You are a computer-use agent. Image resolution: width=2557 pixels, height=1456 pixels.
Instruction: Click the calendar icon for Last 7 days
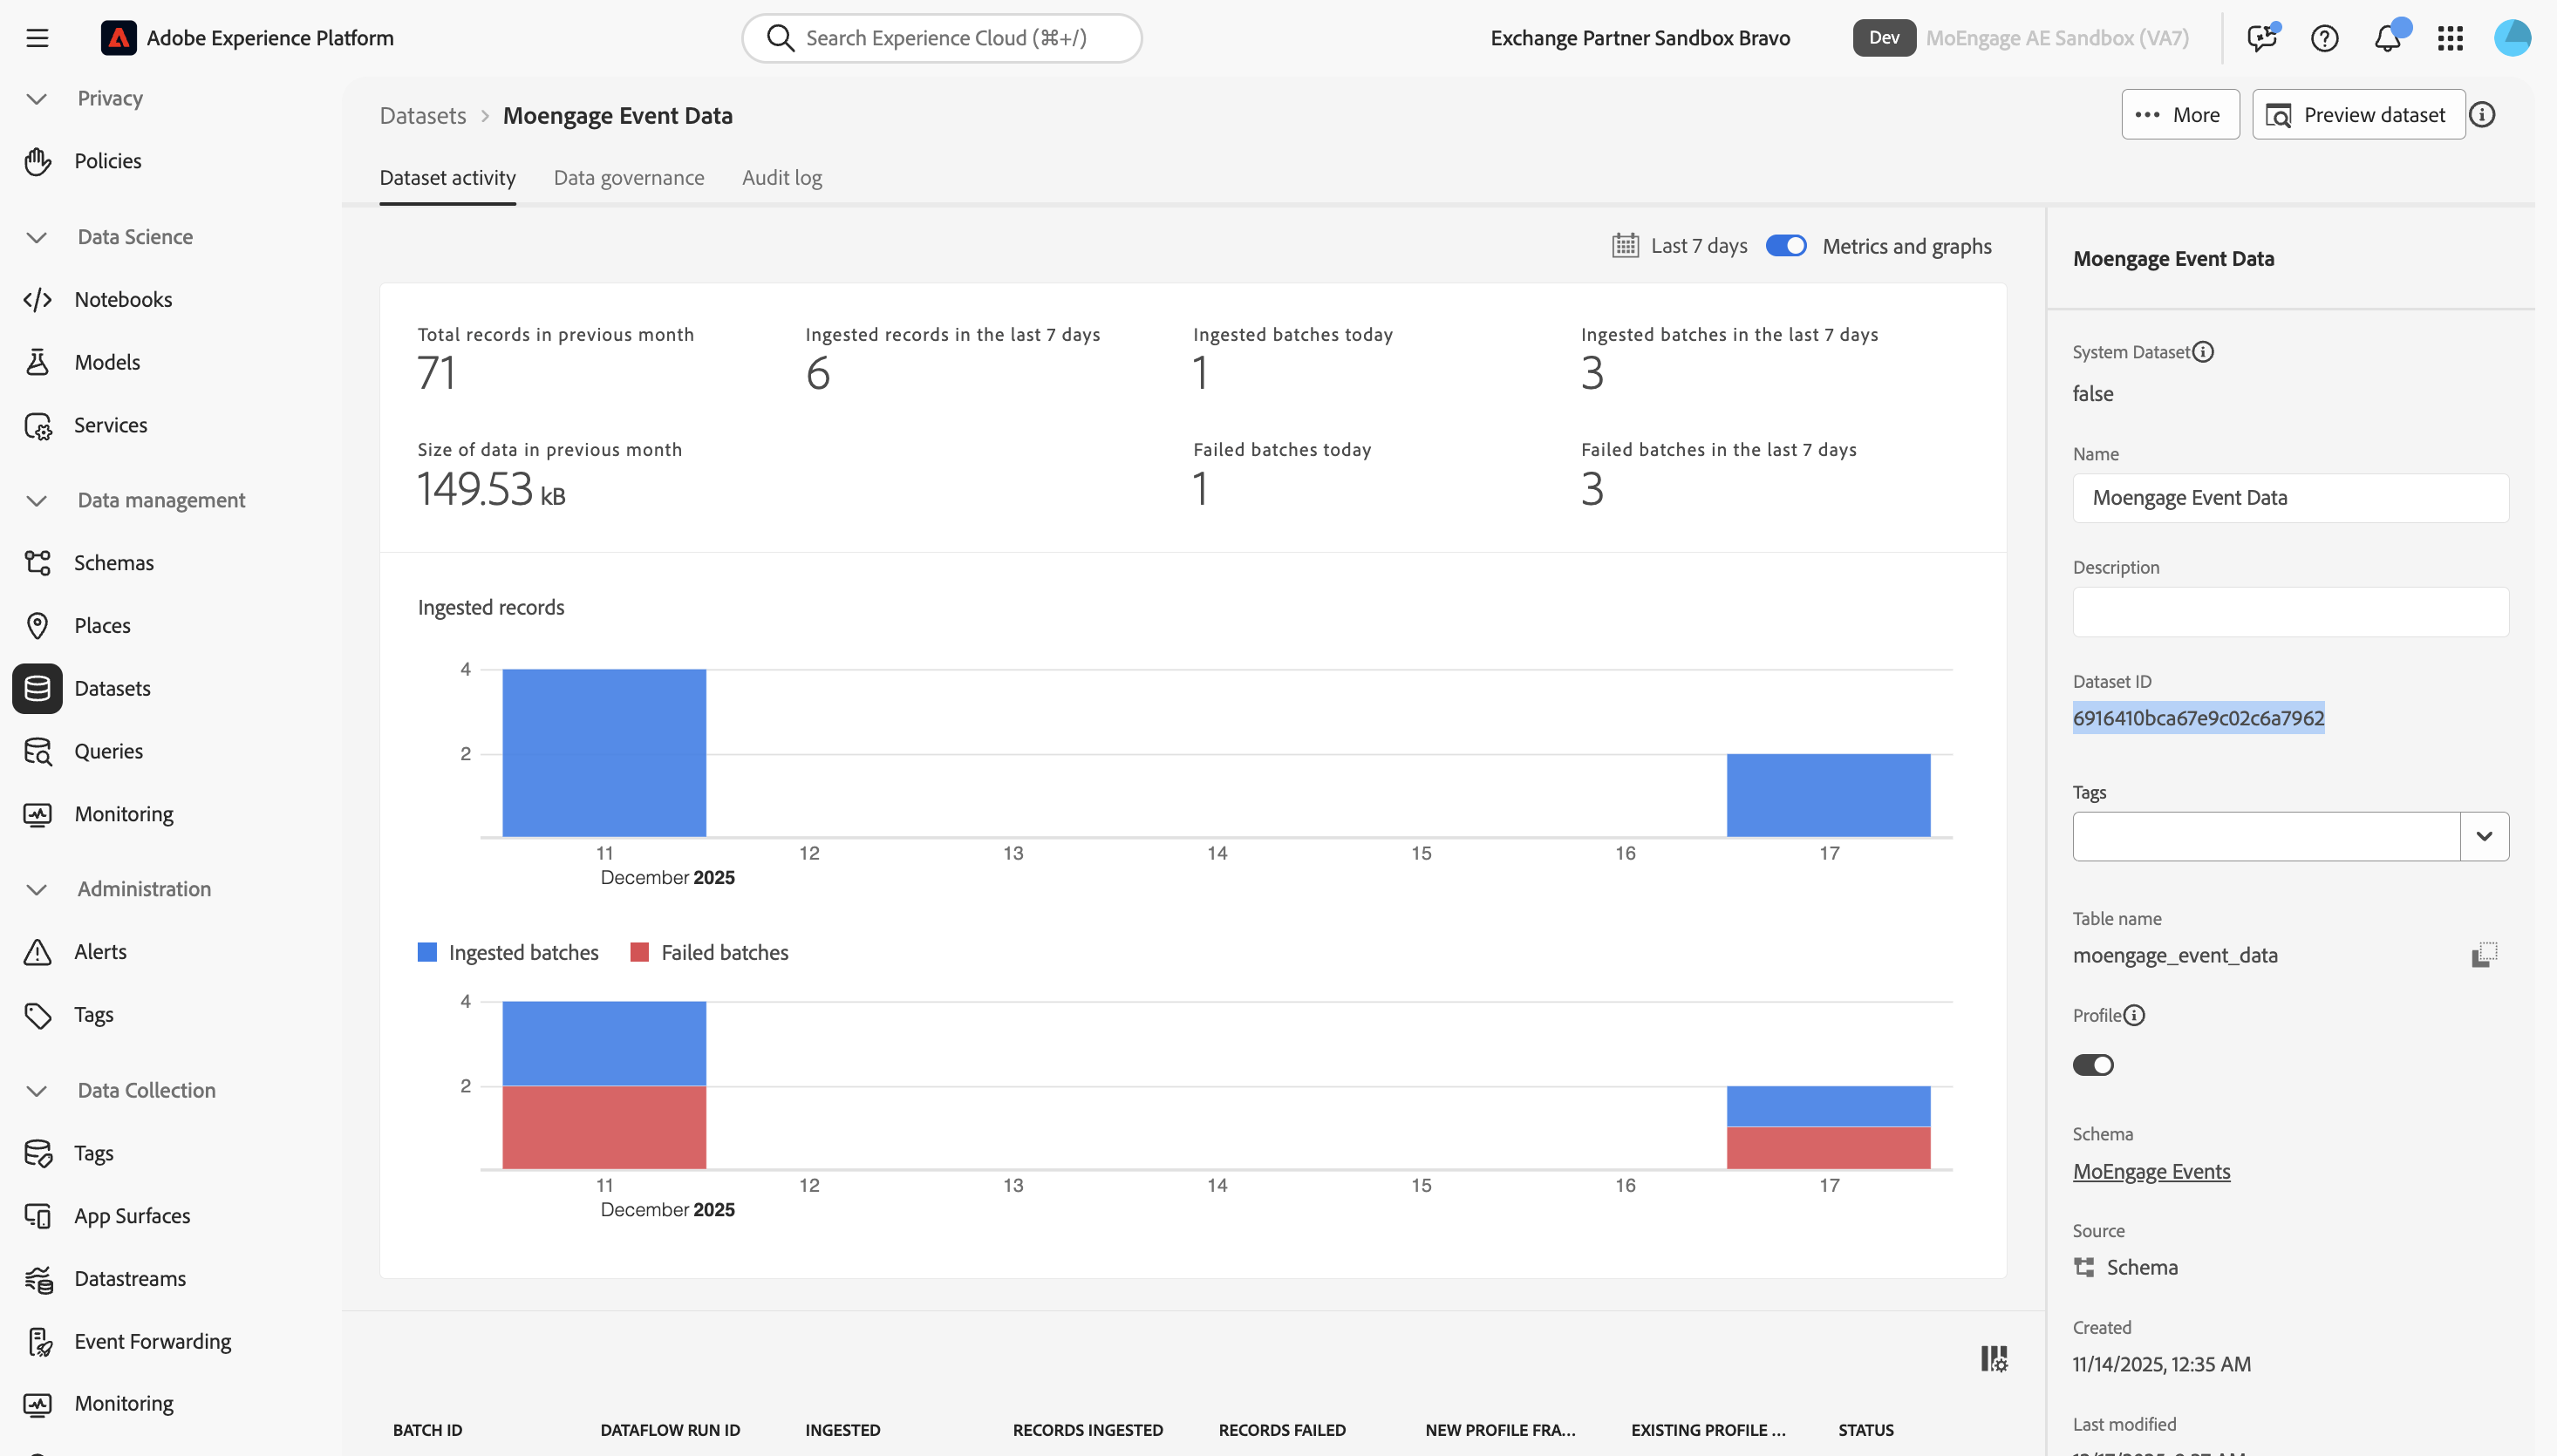click(1625, 246)
